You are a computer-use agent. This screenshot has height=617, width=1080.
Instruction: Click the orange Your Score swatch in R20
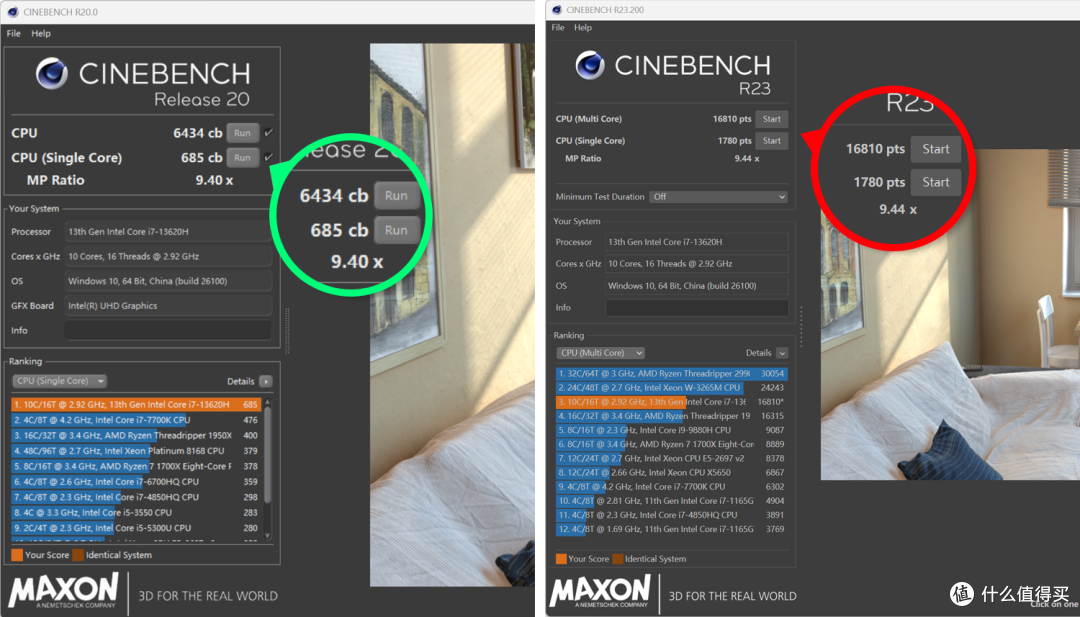(17, 555)
